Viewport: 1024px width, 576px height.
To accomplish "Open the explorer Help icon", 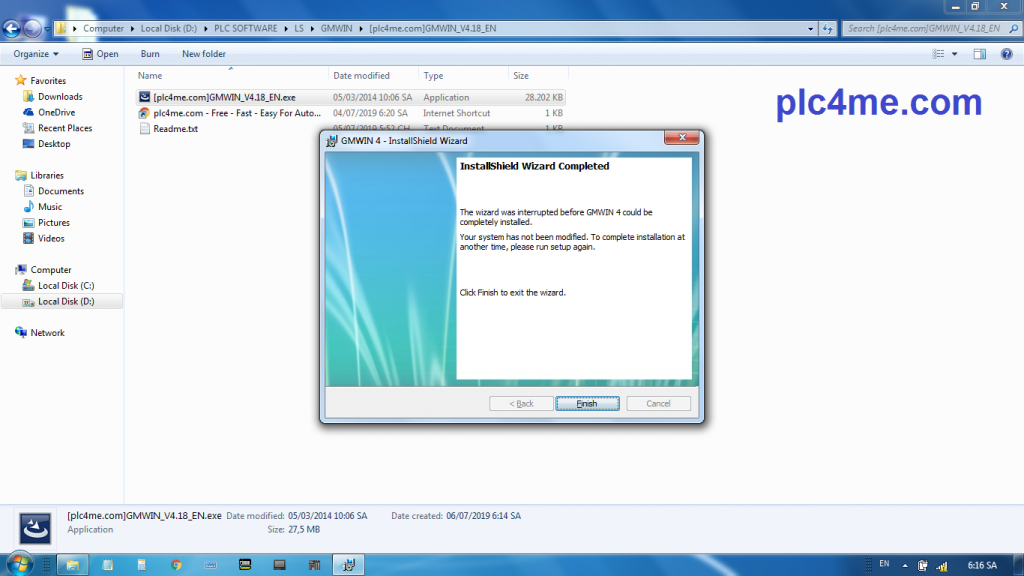I will pos(1005,54).
